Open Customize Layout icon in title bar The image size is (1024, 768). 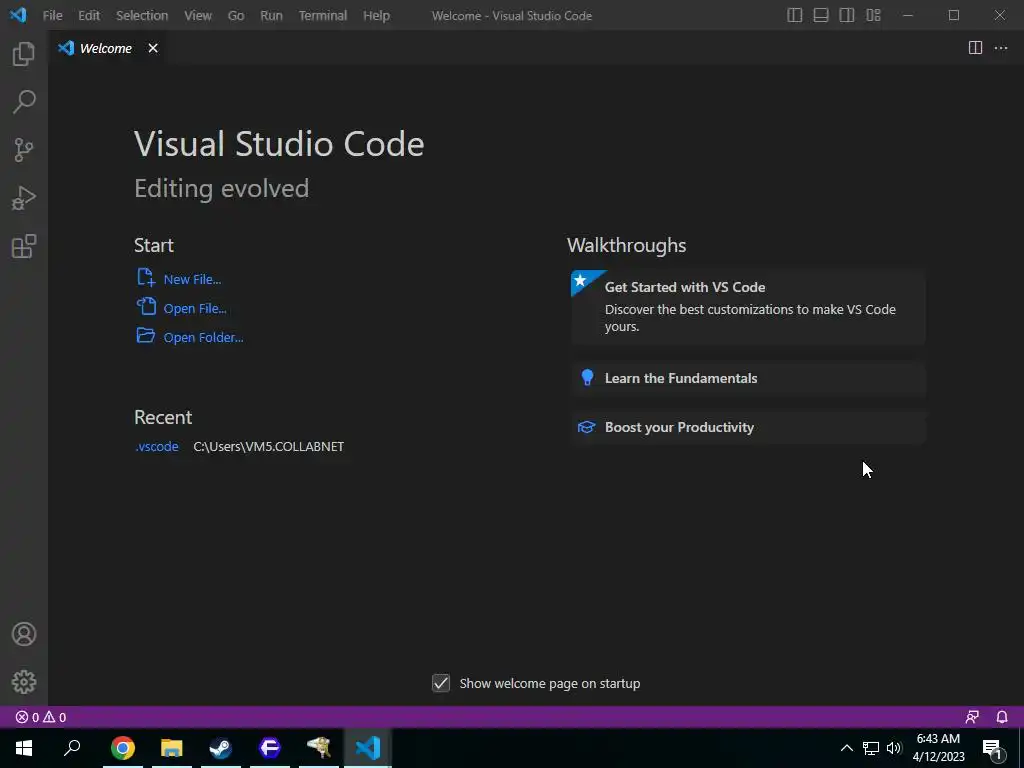873,15
